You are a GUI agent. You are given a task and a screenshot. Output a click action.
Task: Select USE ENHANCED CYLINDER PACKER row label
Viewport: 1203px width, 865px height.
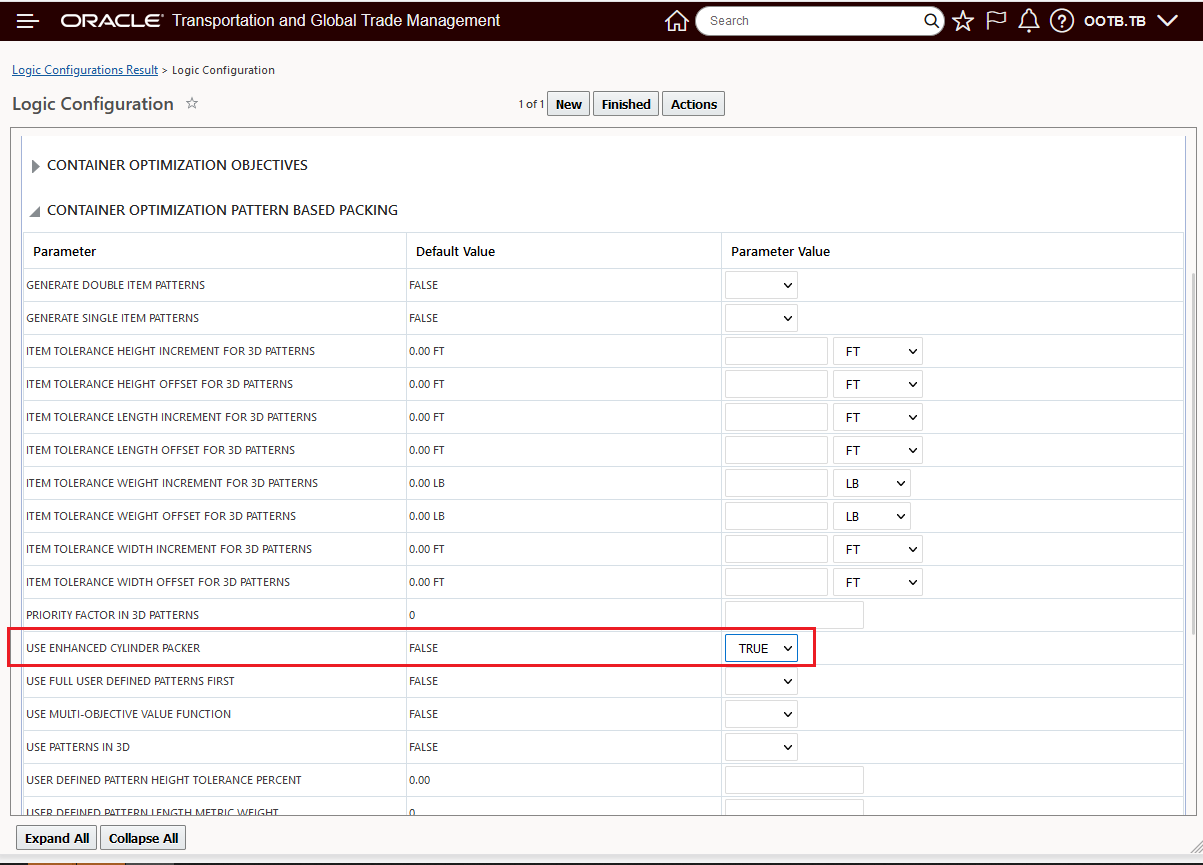coord(113,648)
